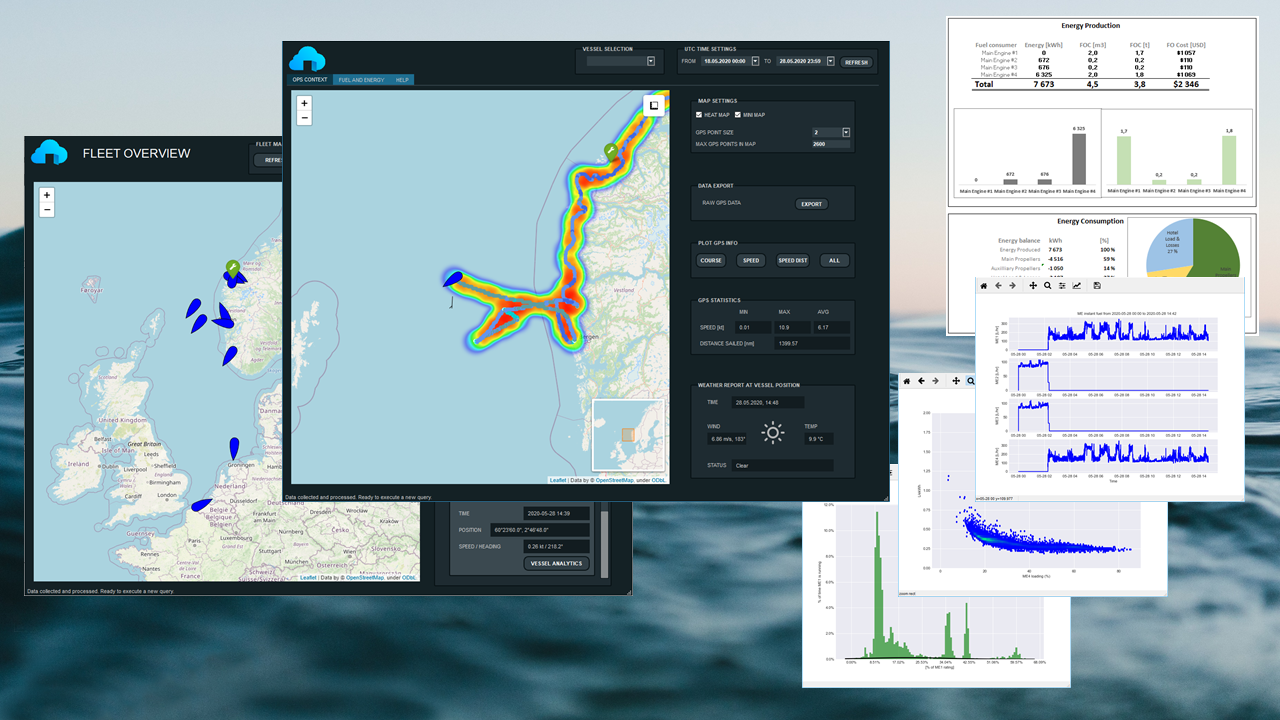This screenshot has width=1280, height=720.
Task: Open the TO date dropdown
Action: [x=831, y=61]
